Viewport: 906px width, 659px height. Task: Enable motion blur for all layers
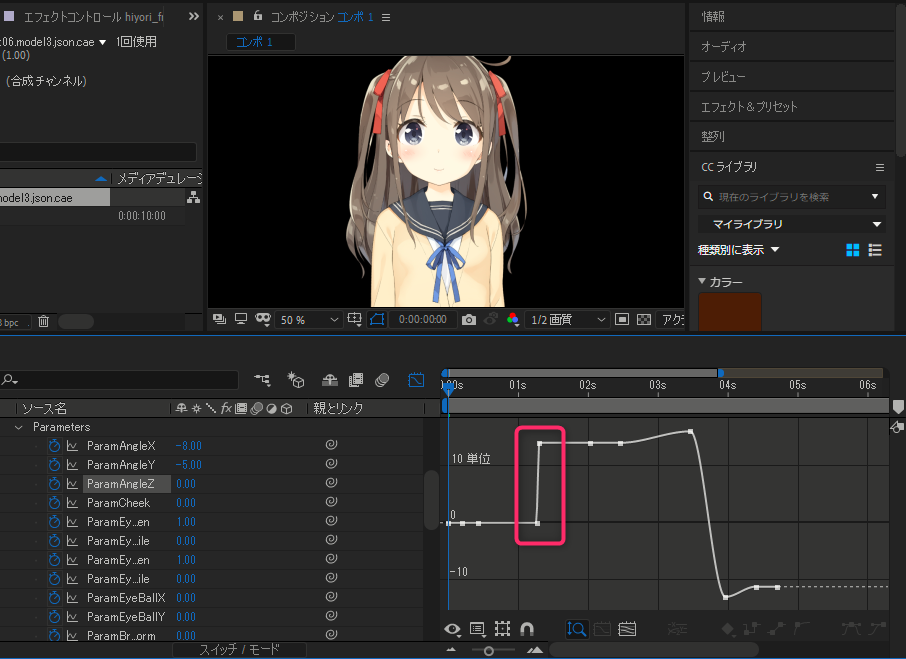(x=382, y=379)
